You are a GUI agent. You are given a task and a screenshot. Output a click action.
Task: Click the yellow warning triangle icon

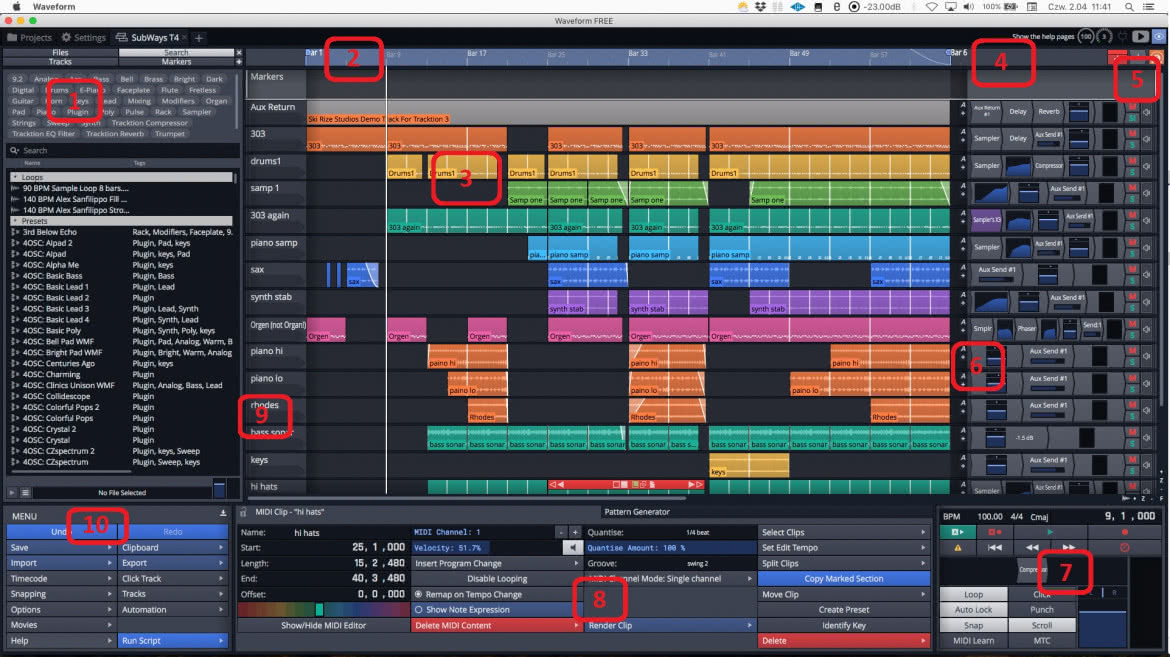(957, 547)
